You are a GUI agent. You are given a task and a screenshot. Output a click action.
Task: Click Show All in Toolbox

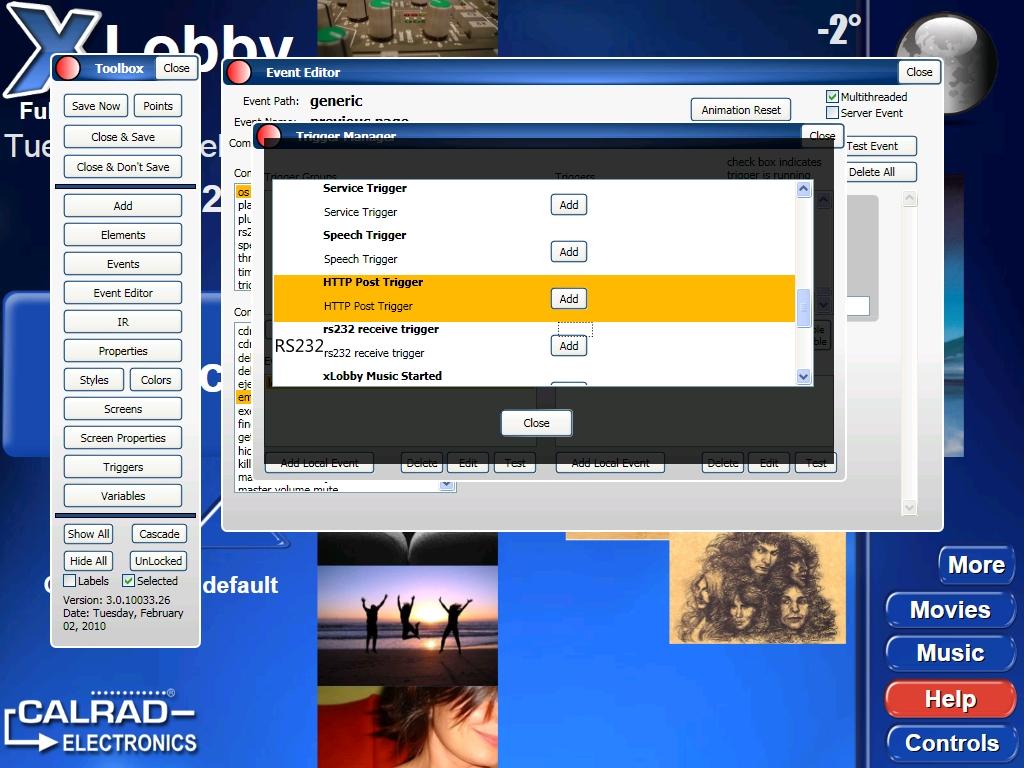89,534
